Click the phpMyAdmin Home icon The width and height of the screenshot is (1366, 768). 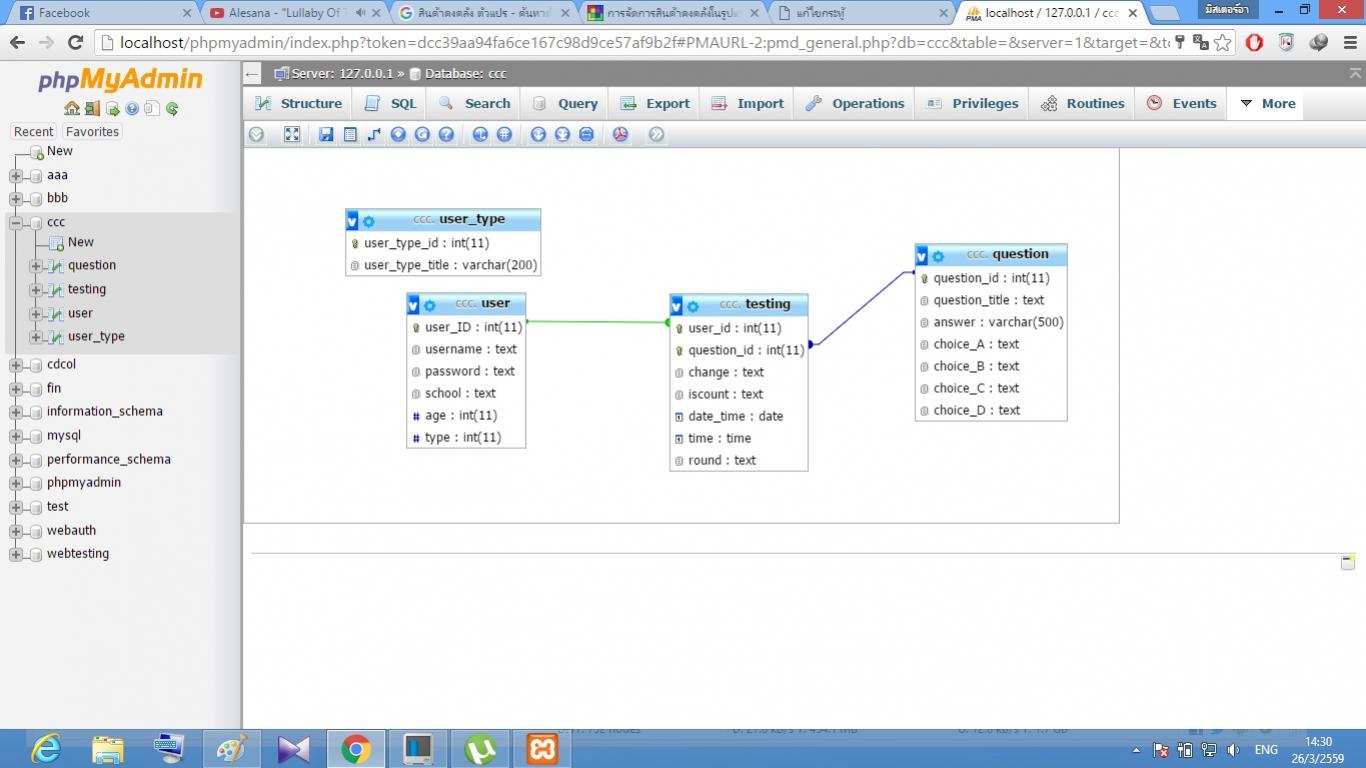[x=72, y=108]
